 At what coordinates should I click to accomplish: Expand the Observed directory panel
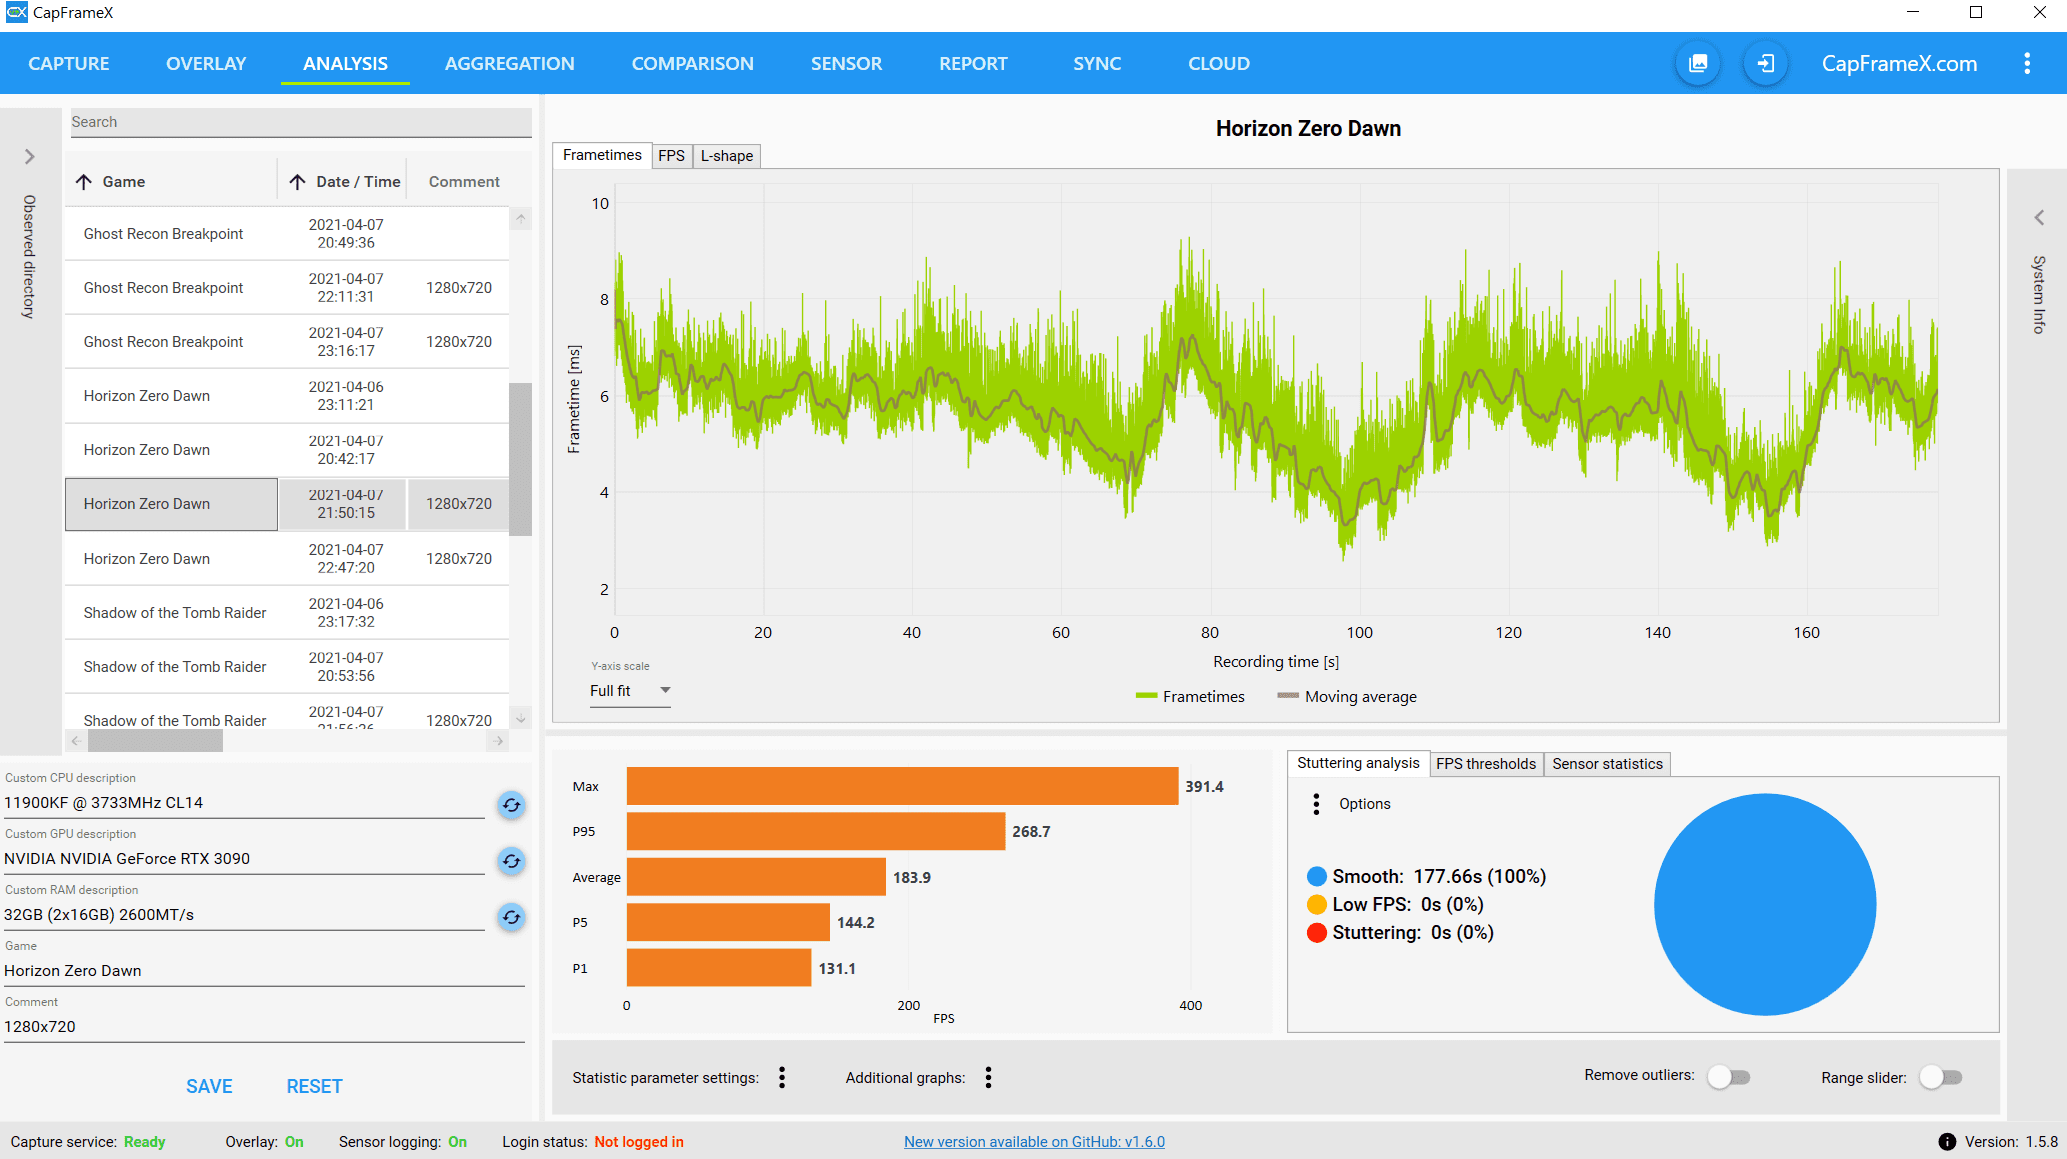pyautogui.click(x=29, y=157)
